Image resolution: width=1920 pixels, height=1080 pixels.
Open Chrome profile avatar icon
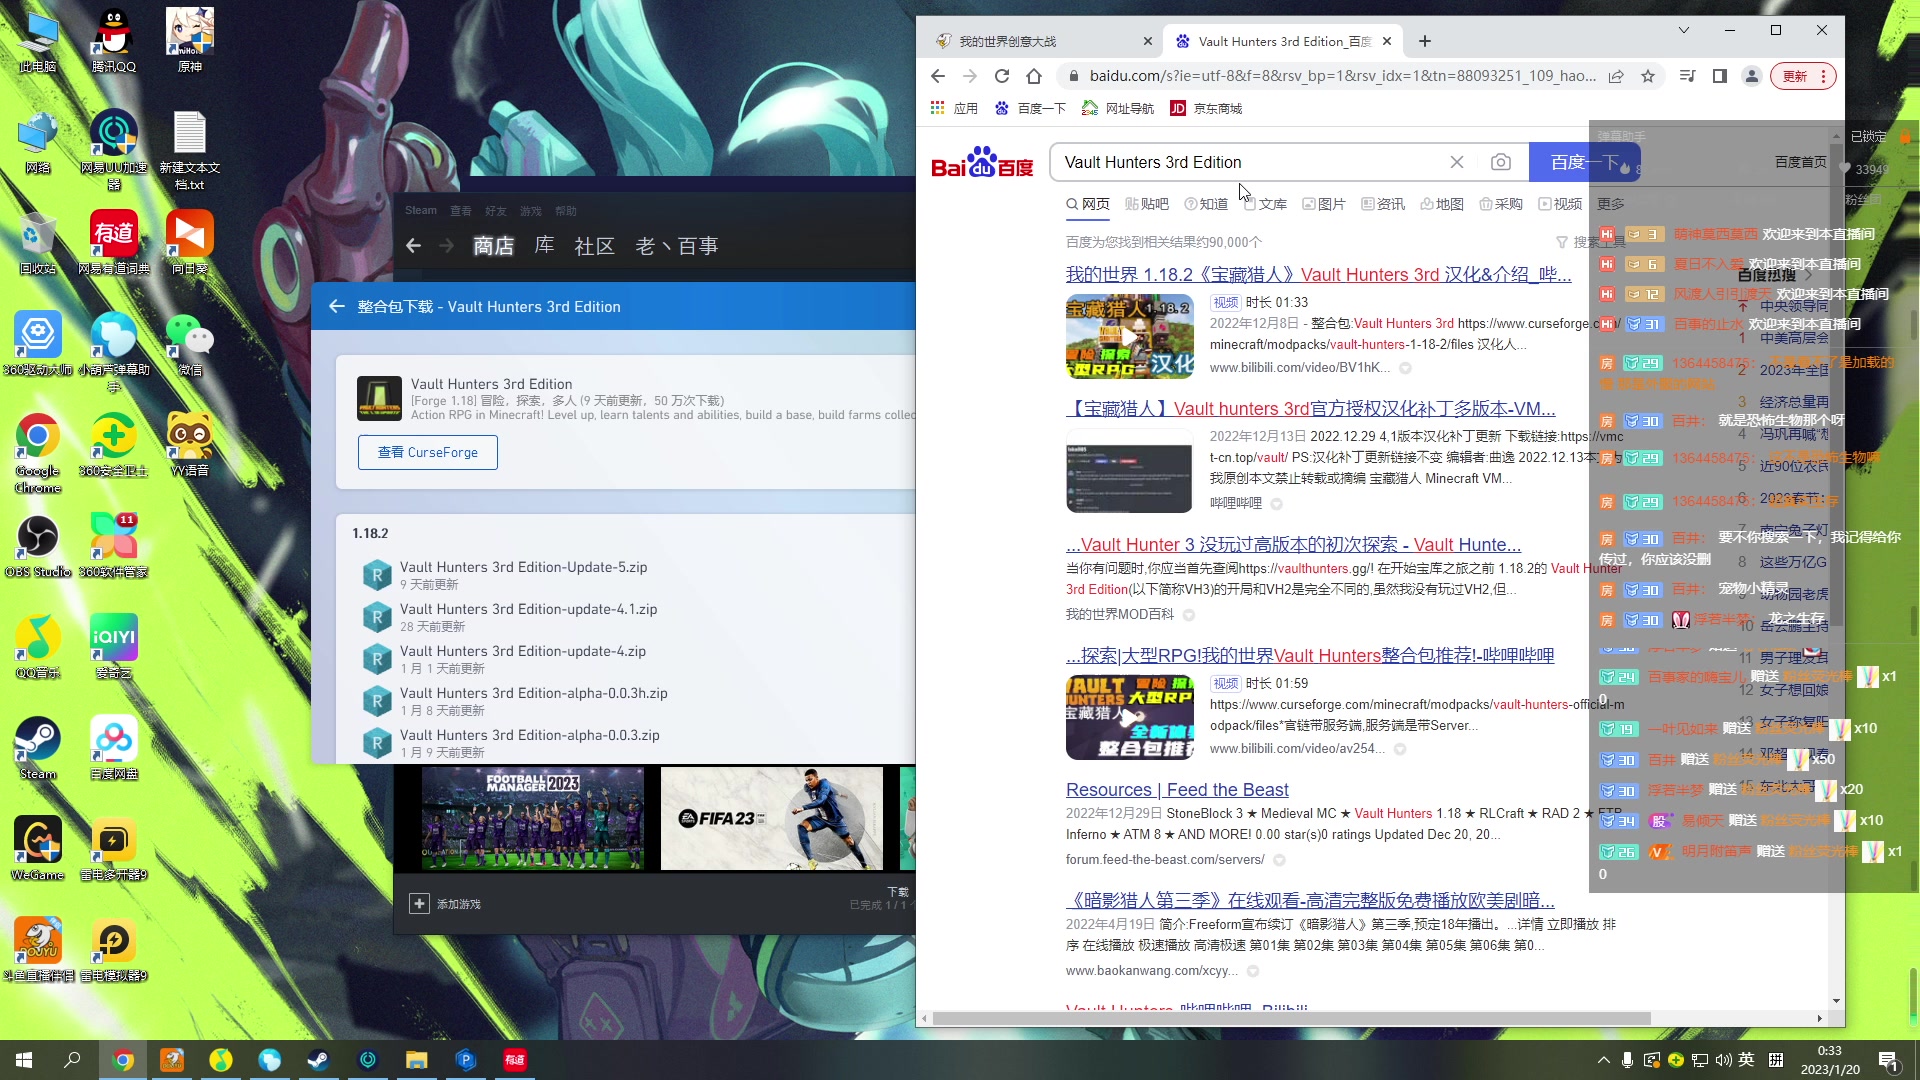(x=1752, y=76)
